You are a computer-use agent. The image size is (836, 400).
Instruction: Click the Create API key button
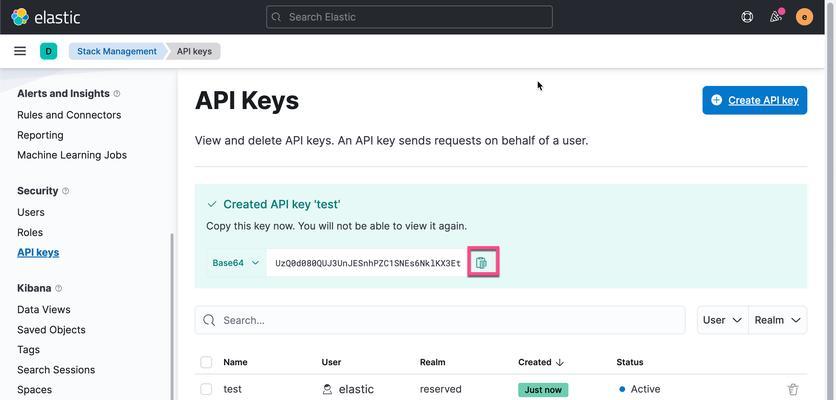(x=754, y=100)
